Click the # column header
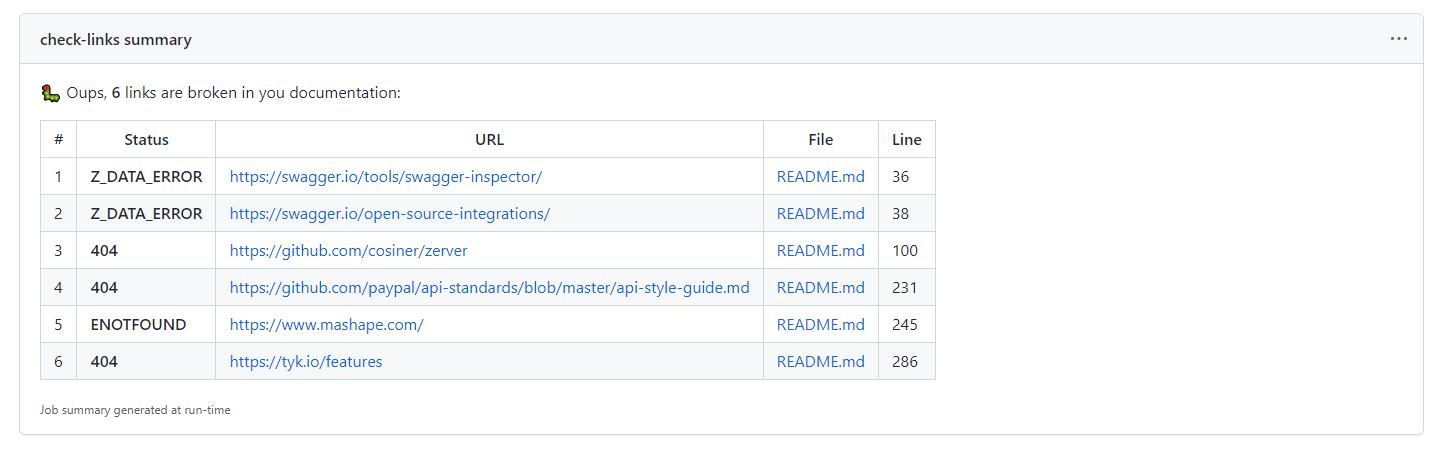This screenshot has width=1435, height=476. pyautogui.click(x=58, y=140)
